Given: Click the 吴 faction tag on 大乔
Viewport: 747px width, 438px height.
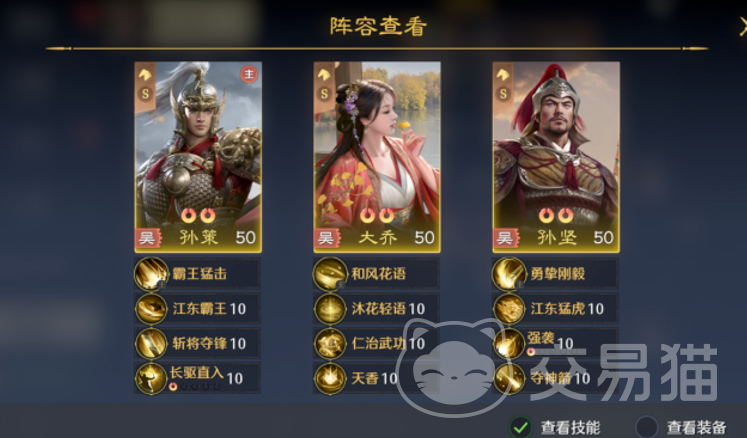Looking at the screenshot, I should 326,238.
